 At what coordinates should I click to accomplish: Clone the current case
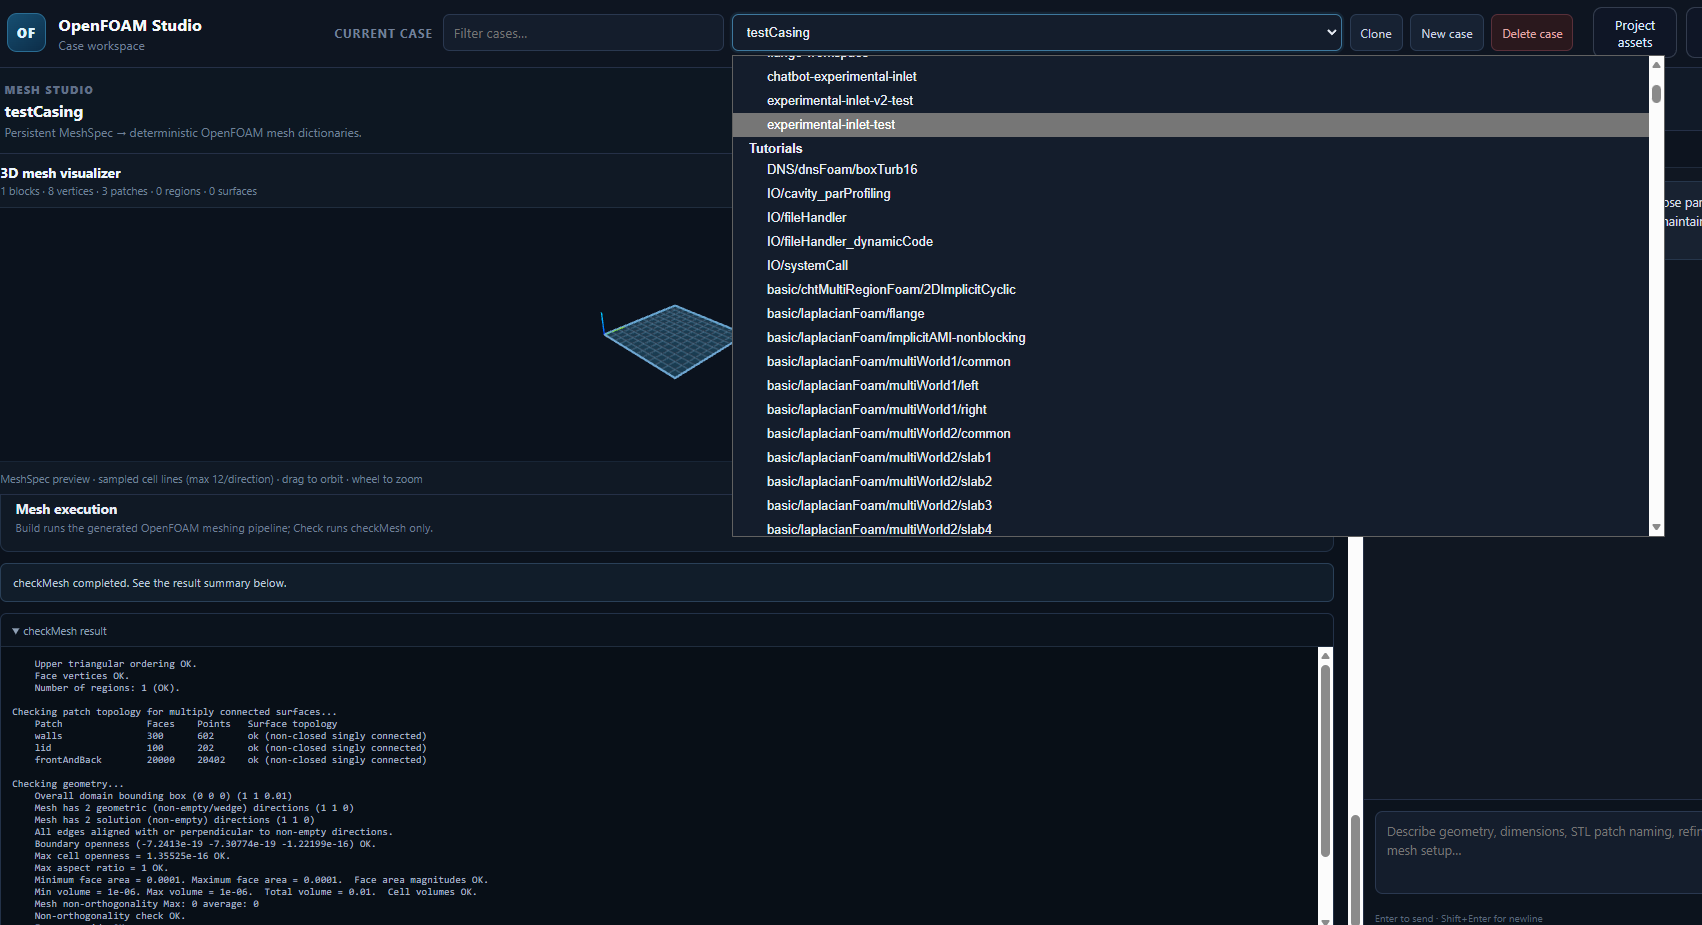(x=1376, y=33)
